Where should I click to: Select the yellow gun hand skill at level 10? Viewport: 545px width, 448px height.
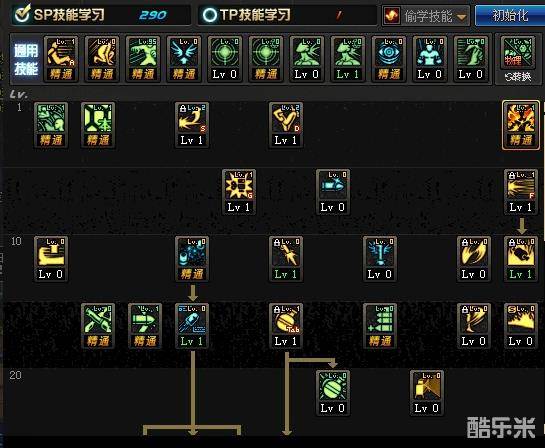point(51,259)
